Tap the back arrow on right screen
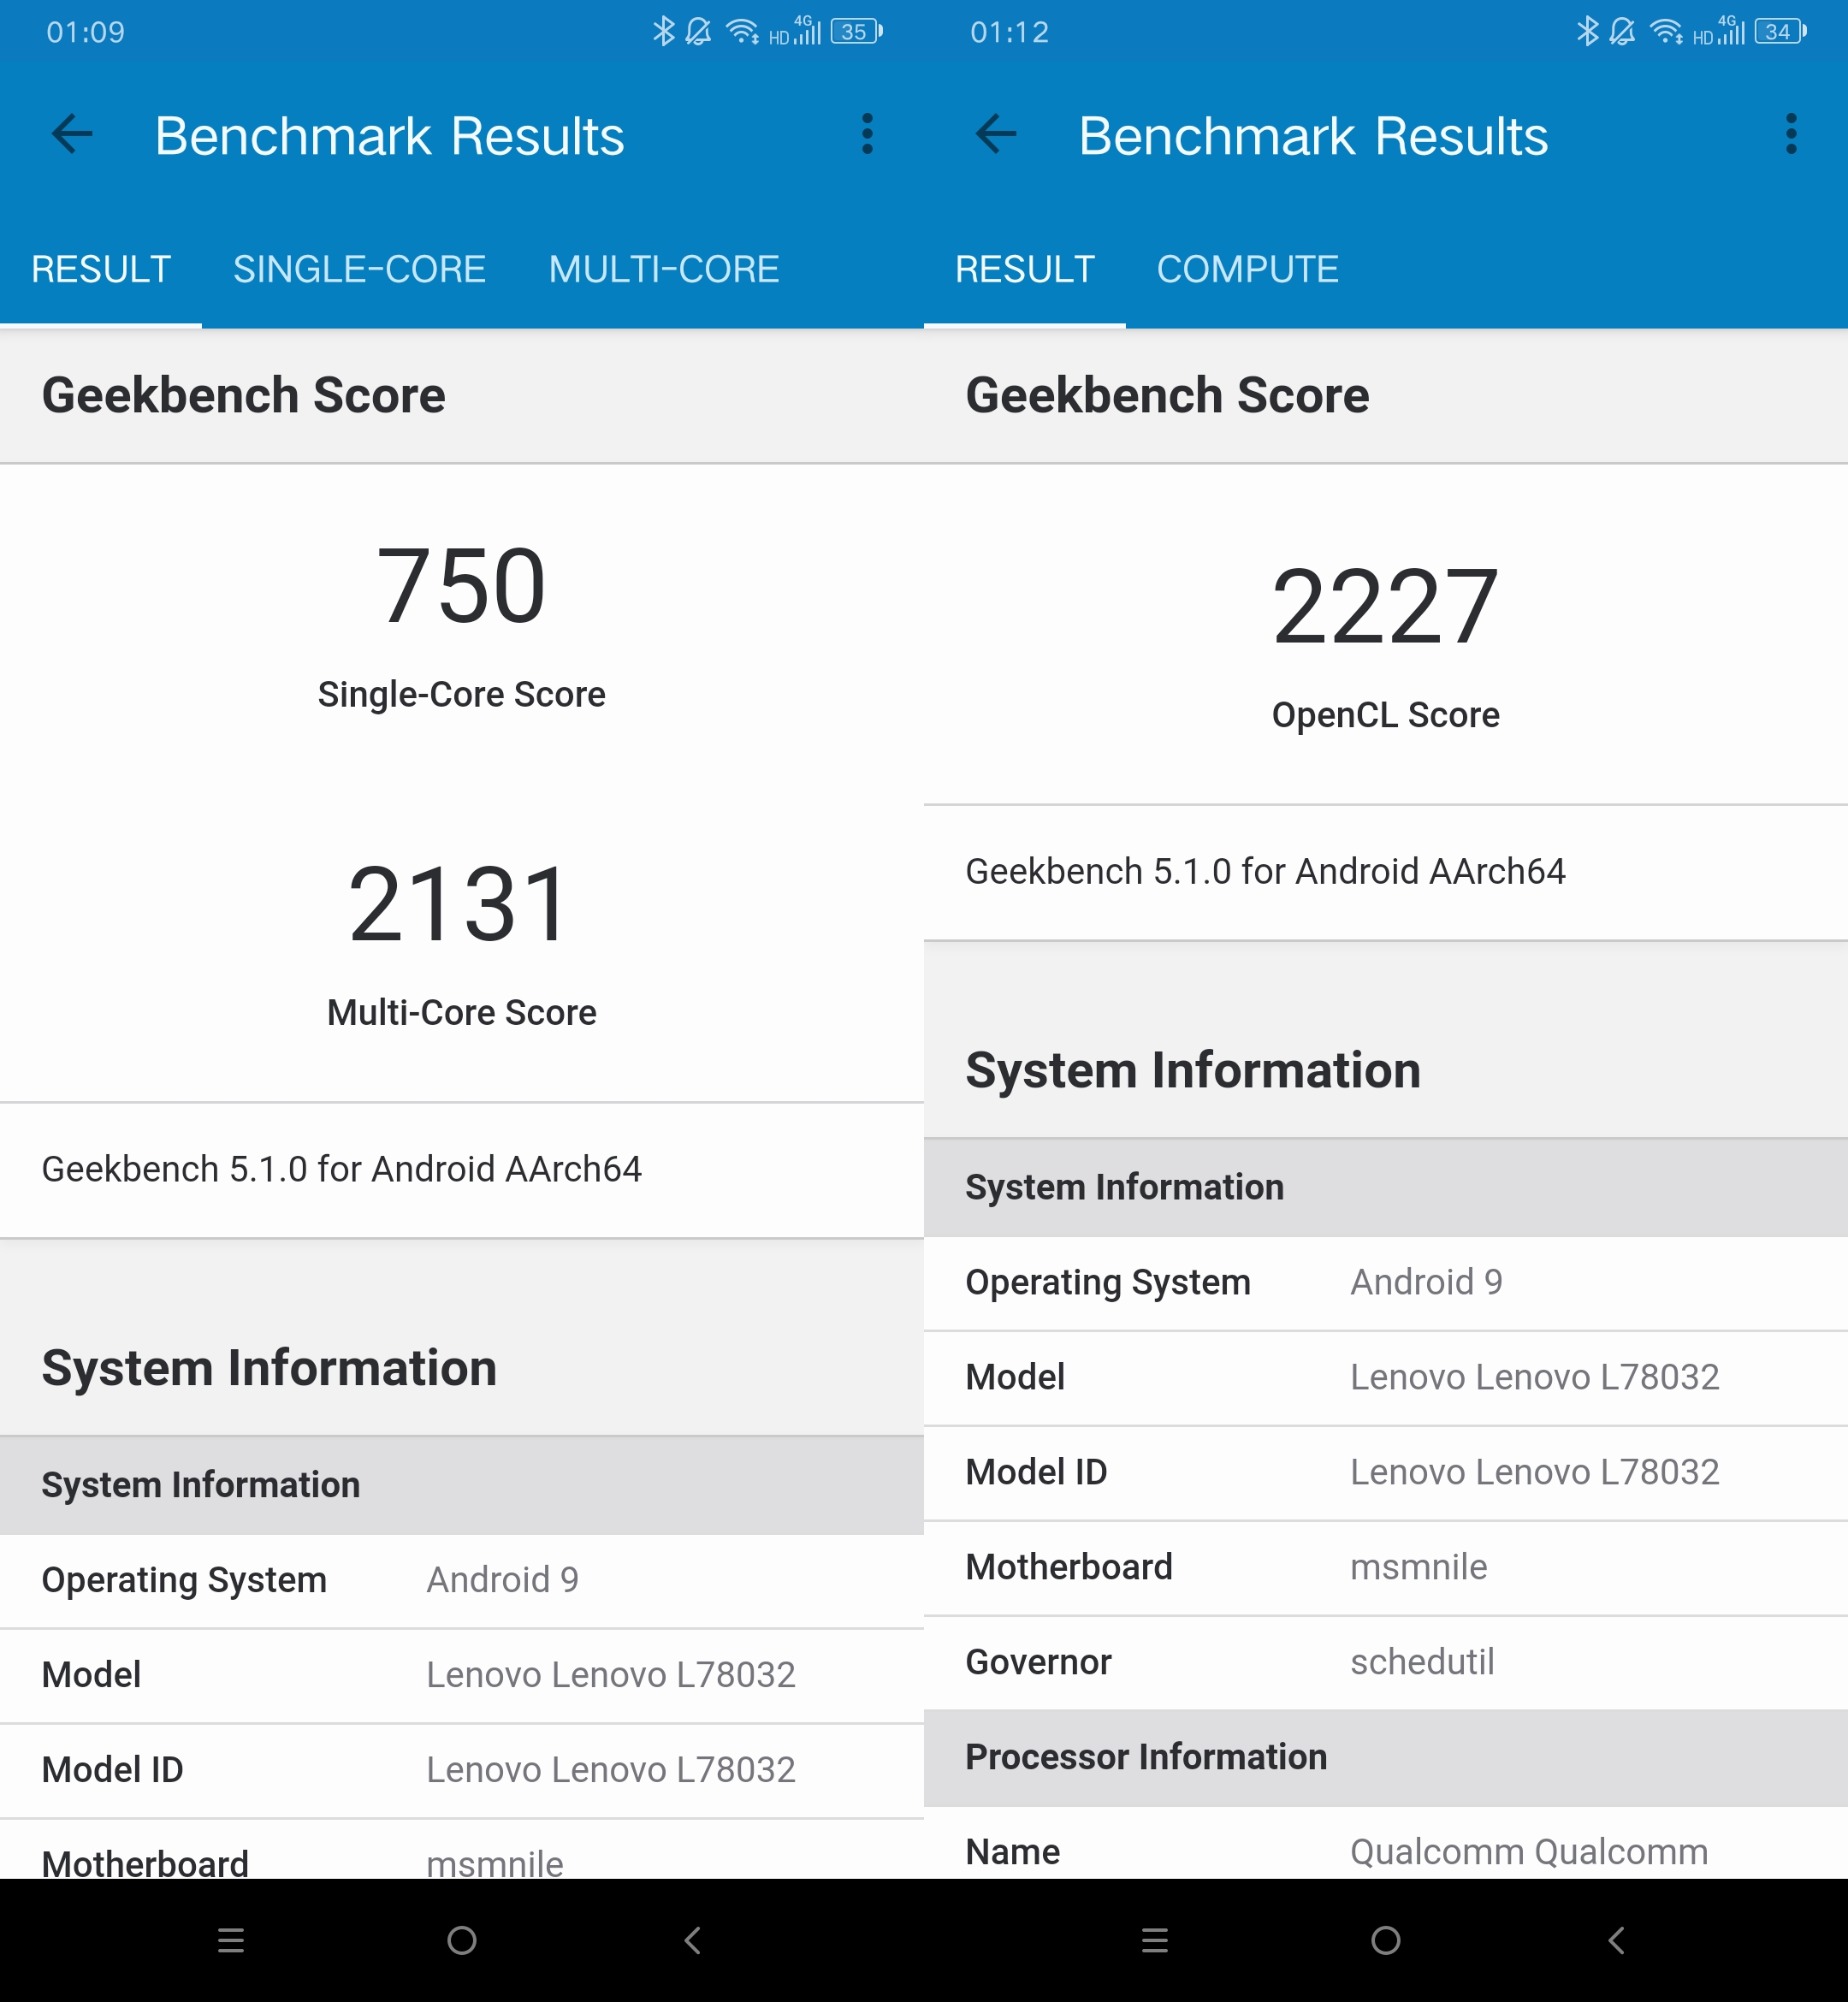Screen dimensions: 1848x2002 996,134
